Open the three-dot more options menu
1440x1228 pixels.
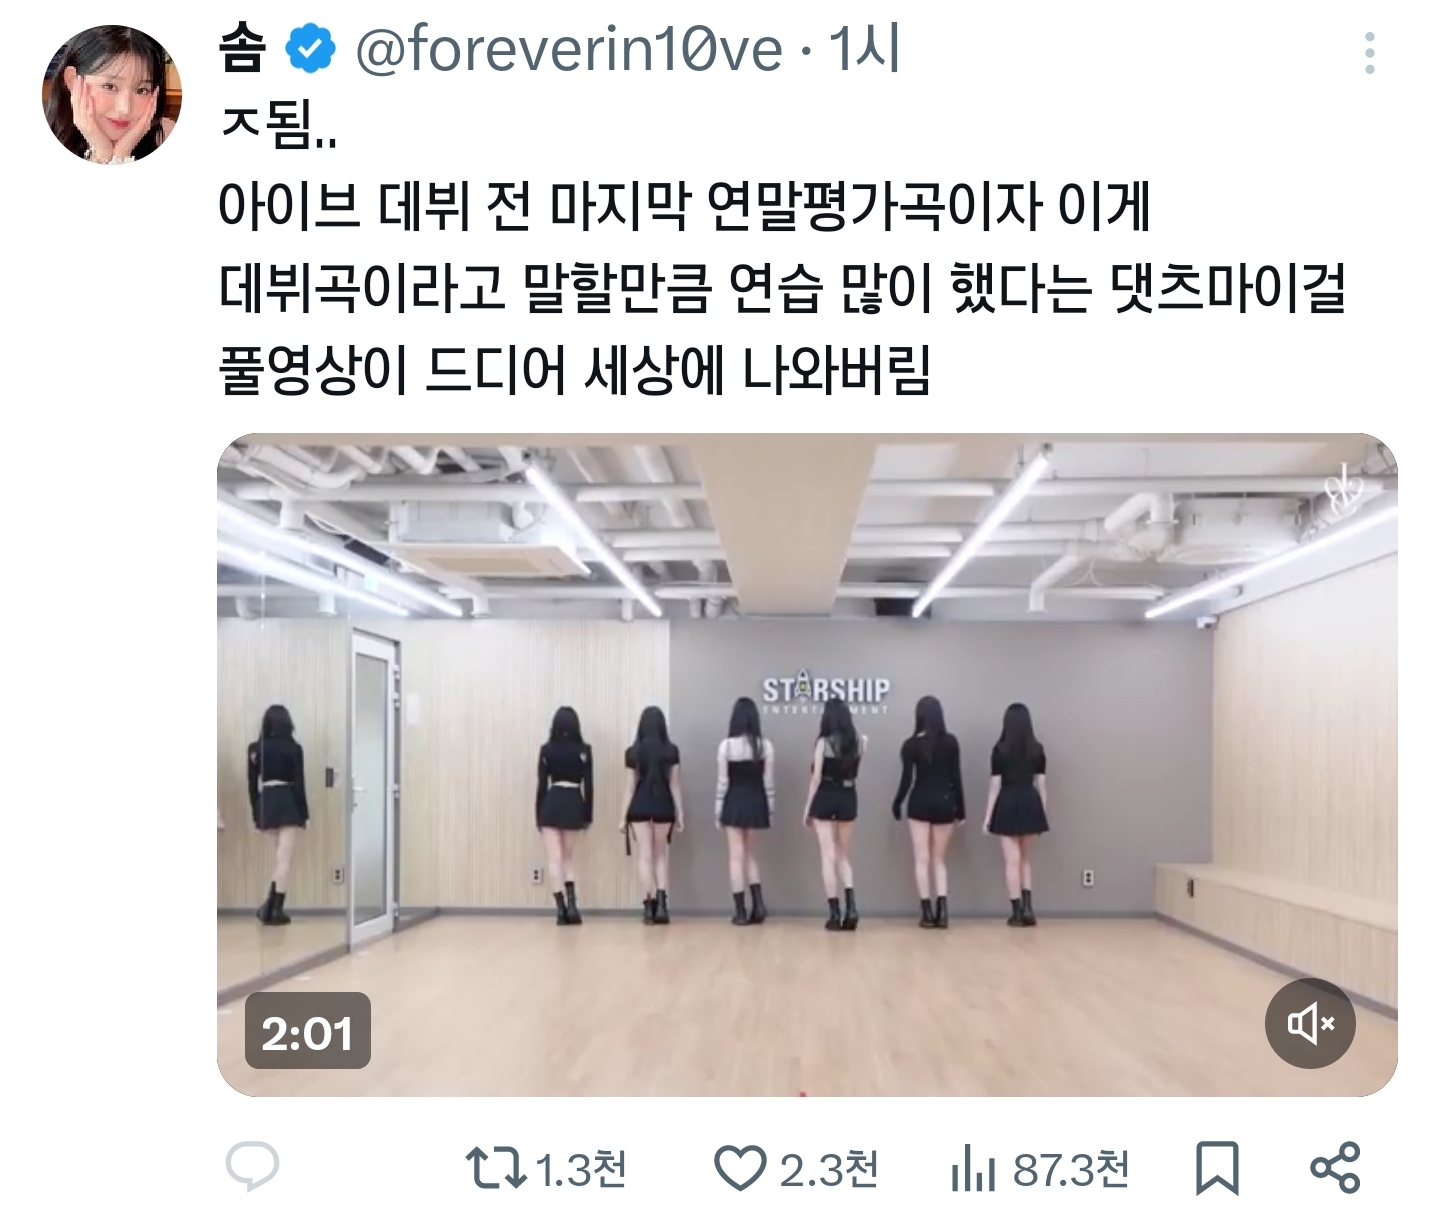click(x=1369, y=53)
